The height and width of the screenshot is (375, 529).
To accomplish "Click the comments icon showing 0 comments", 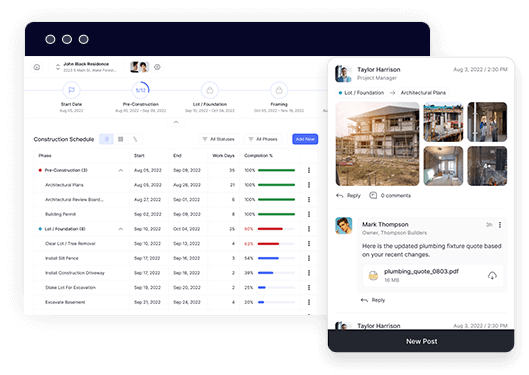I will 373,195.
